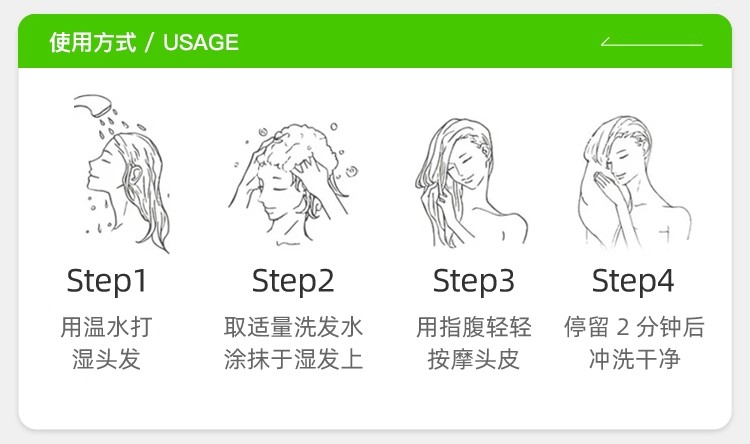Select the Step4 rinsing illustration
The height and width of the screenshot is (444, 750).
[635, 183]
